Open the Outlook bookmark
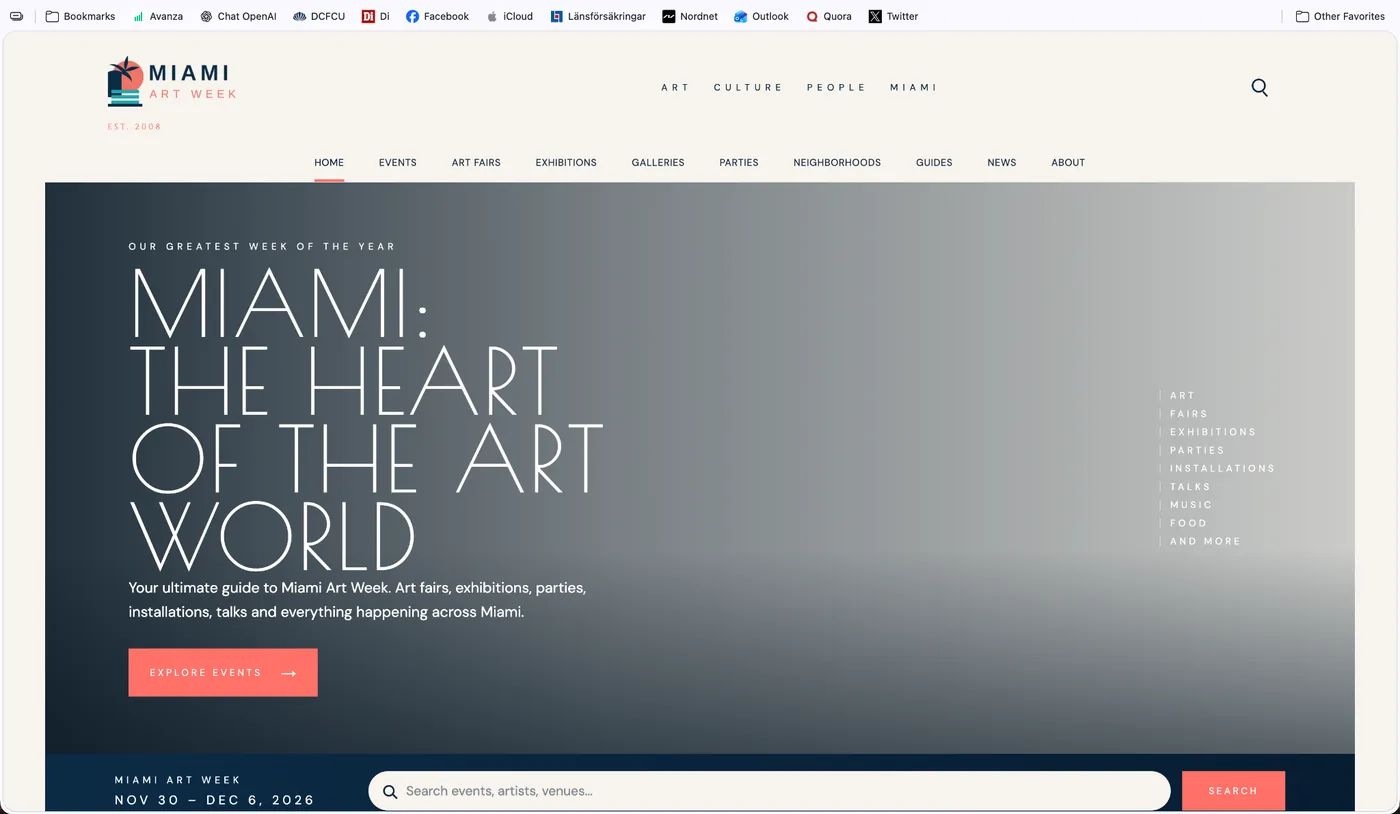Viewport: 1400px width, 814px height. [x=761, y=16]
